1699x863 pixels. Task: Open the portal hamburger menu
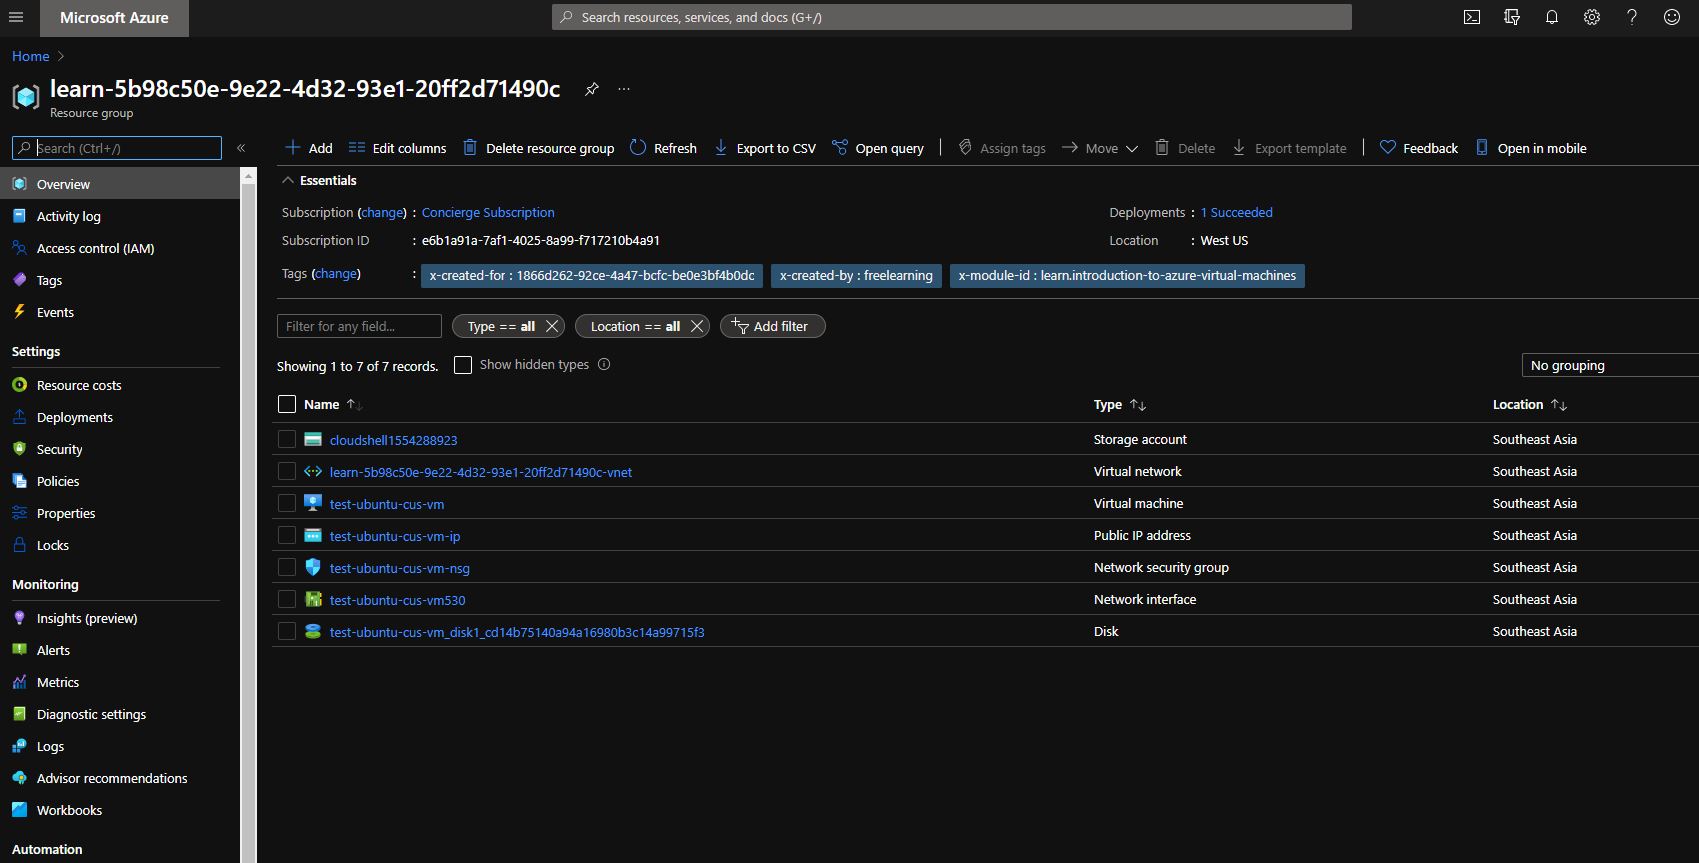(x=16, y=17)
